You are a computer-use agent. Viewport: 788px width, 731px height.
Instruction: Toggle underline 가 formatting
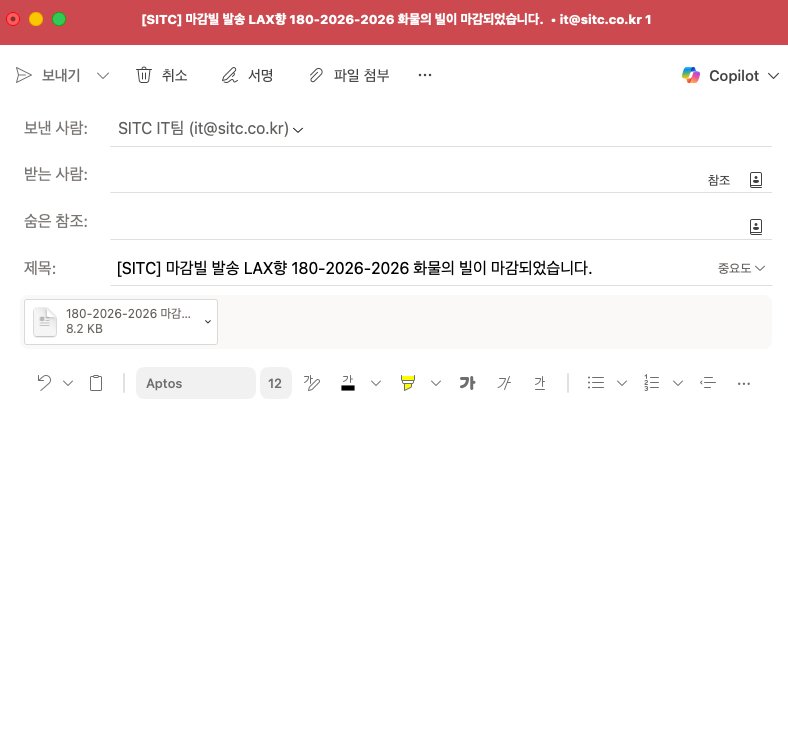pyautogui.click(x=540, y=383)
